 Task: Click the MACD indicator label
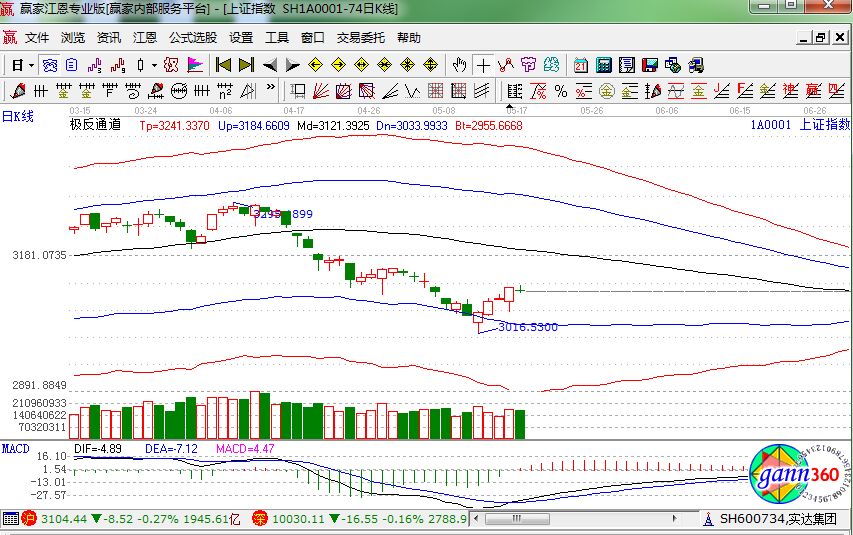pos(16,449)
